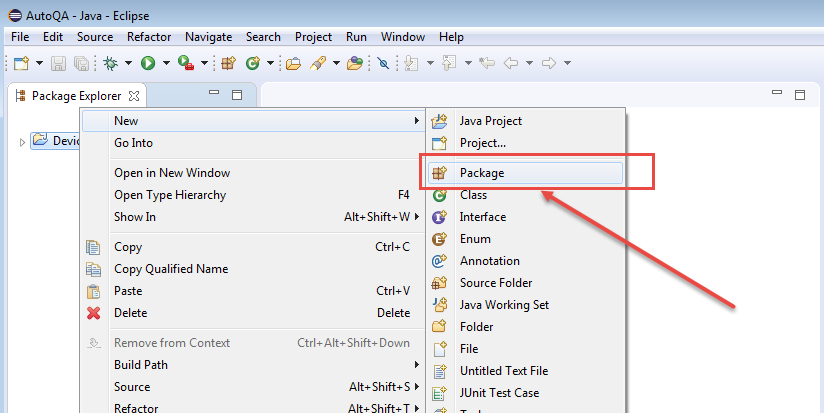Open the Edit menu
The image size is (824, 413).
point(53,37)
